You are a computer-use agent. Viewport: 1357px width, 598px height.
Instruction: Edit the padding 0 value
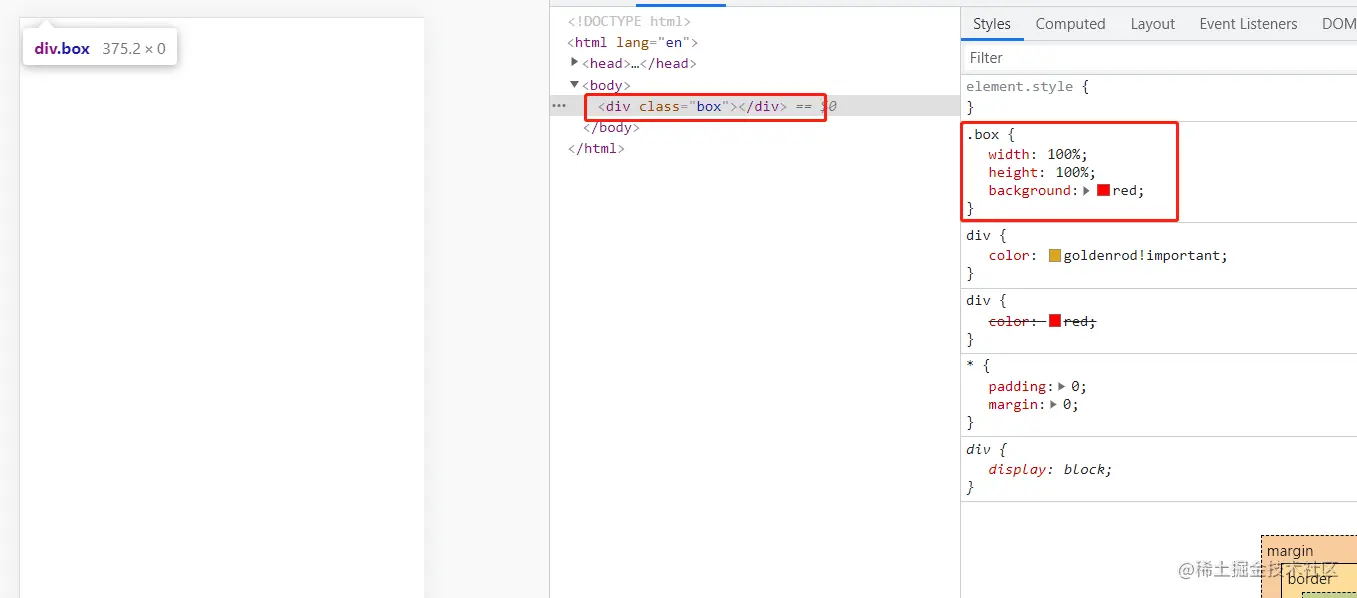click(1074, 386)
